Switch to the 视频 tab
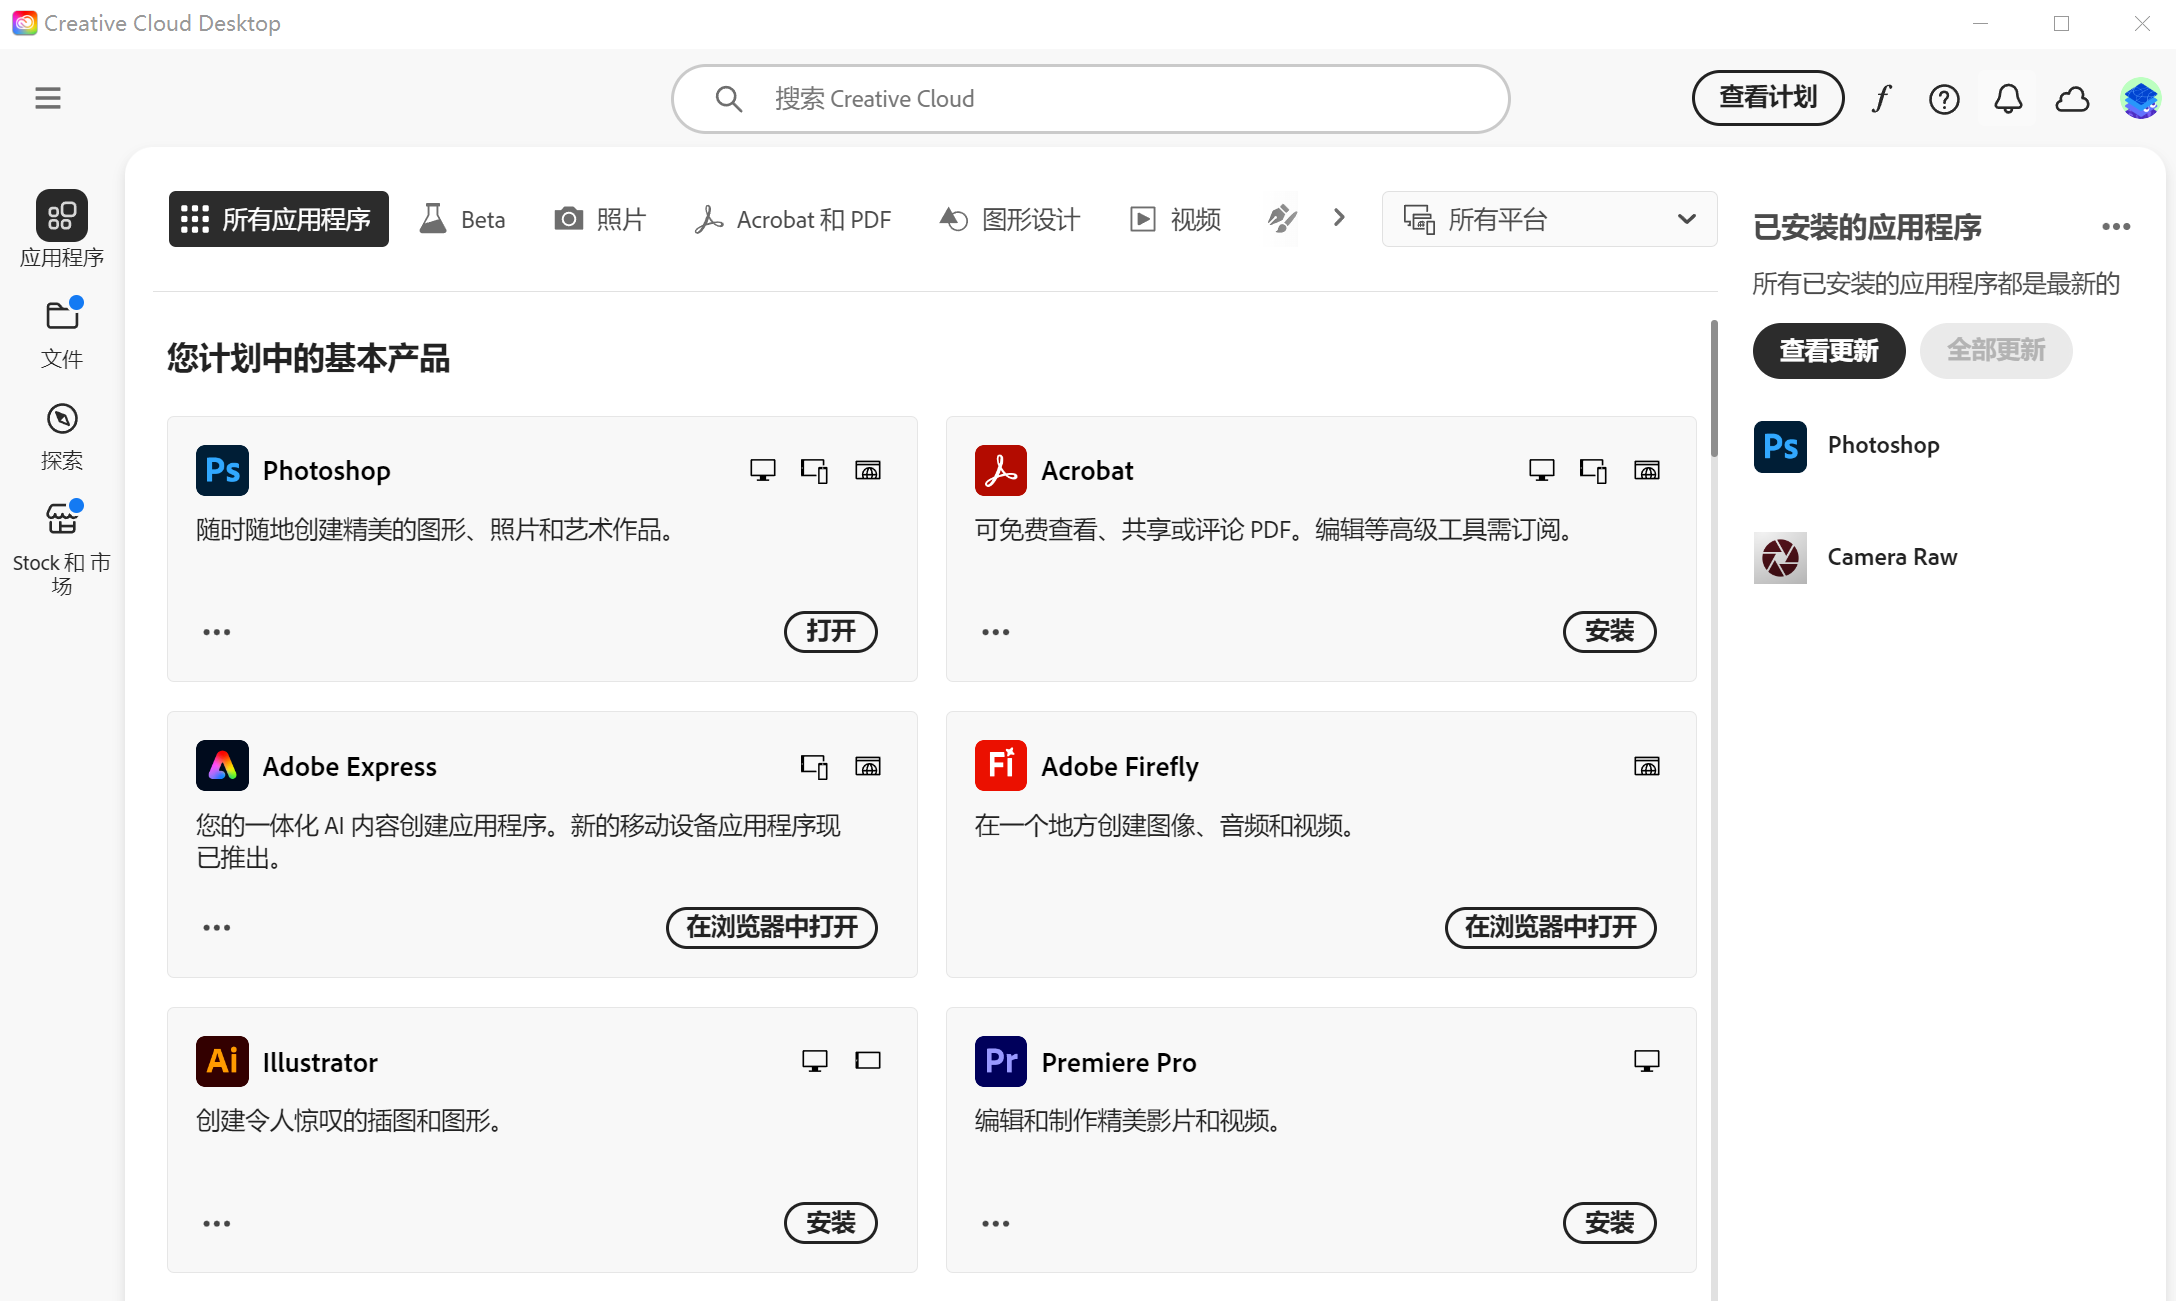Image resolution: width=2176 pixels, height=1301 pixels. pos(1175,219)
